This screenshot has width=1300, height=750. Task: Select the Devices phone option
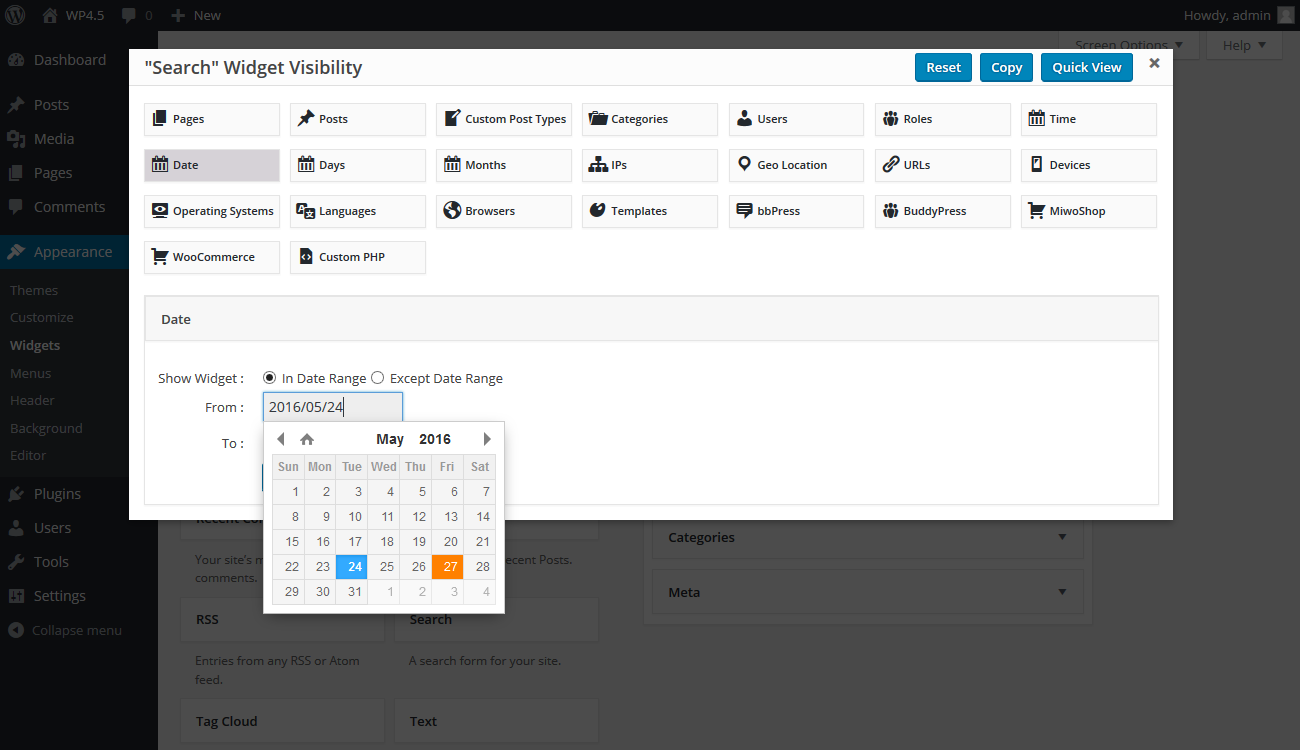tap(1088, 165)
